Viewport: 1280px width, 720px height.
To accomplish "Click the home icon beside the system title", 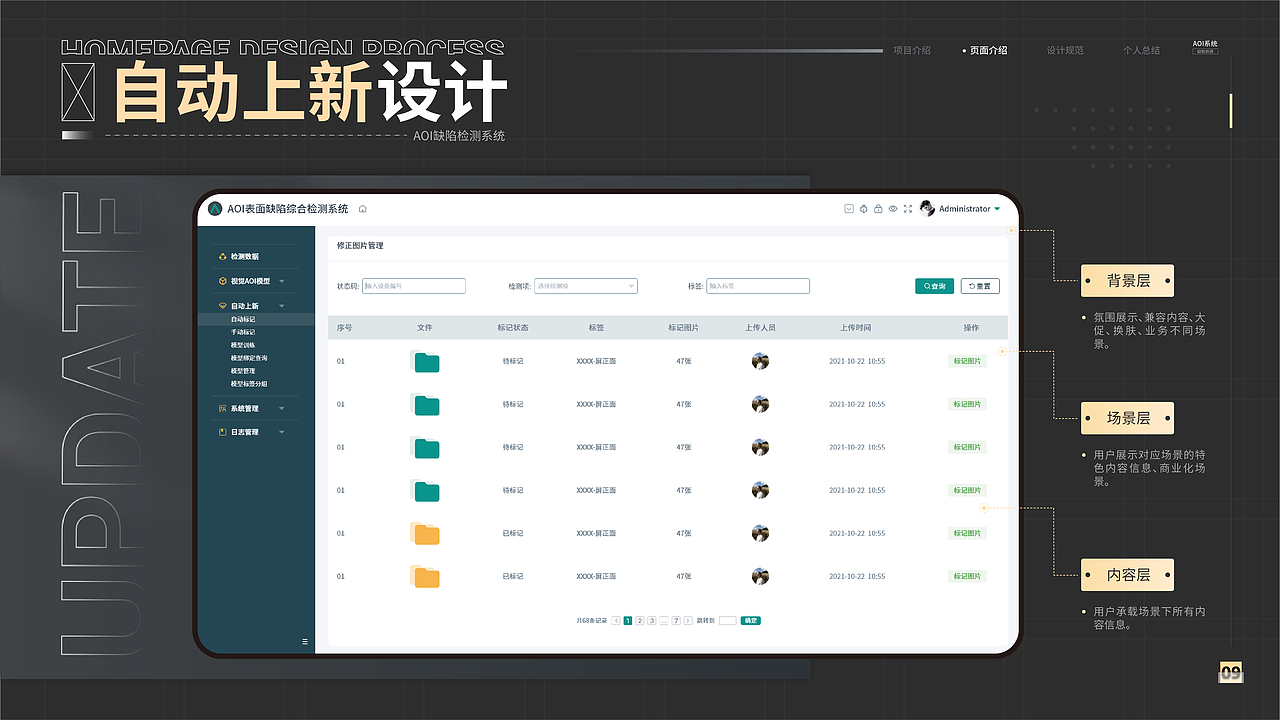I will pyautogui.click(x=363, y=209).
